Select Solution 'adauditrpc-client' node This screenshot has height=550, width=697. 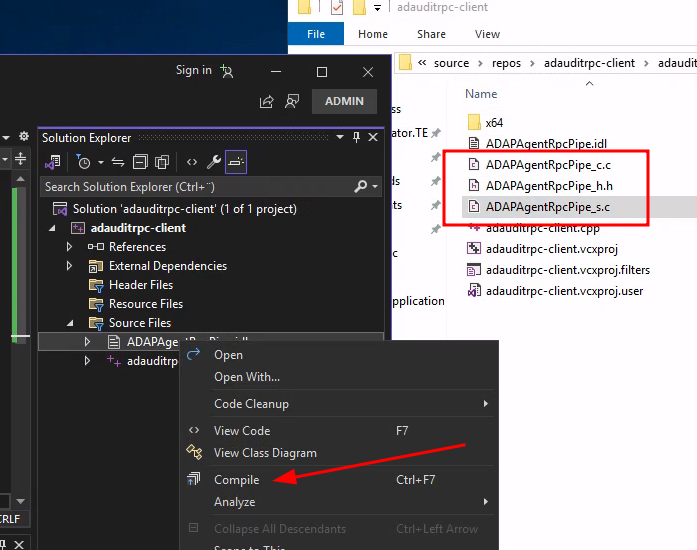(184, 209)
